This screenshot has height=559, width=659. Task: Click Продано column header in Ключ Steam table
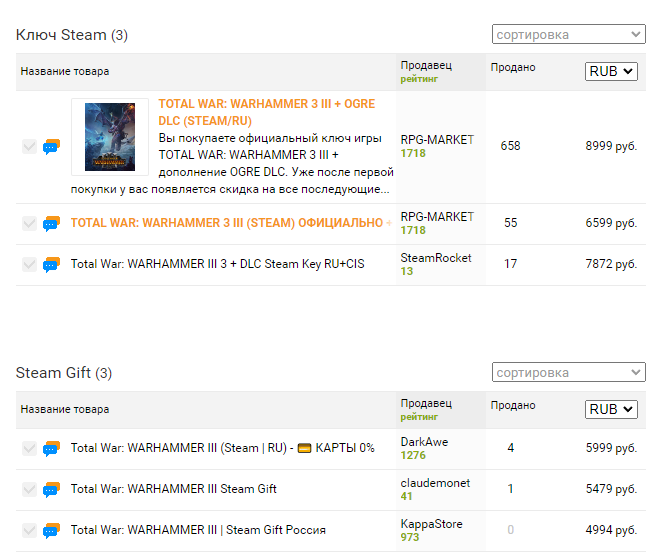pos(513,68)
